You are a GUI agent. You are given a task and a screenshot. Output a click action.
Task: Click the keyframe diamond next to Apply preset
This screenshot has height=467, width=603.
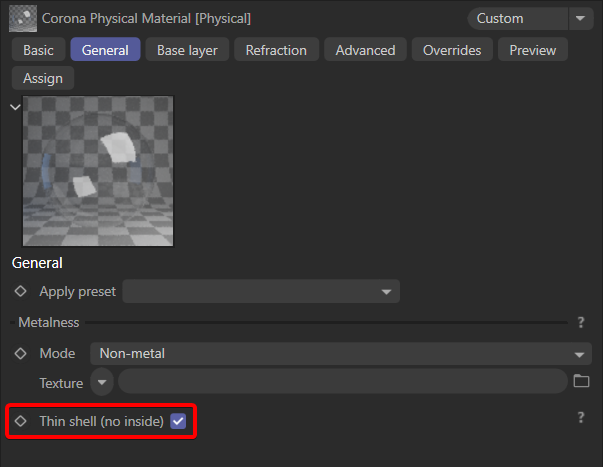click(x=20, y=291)
